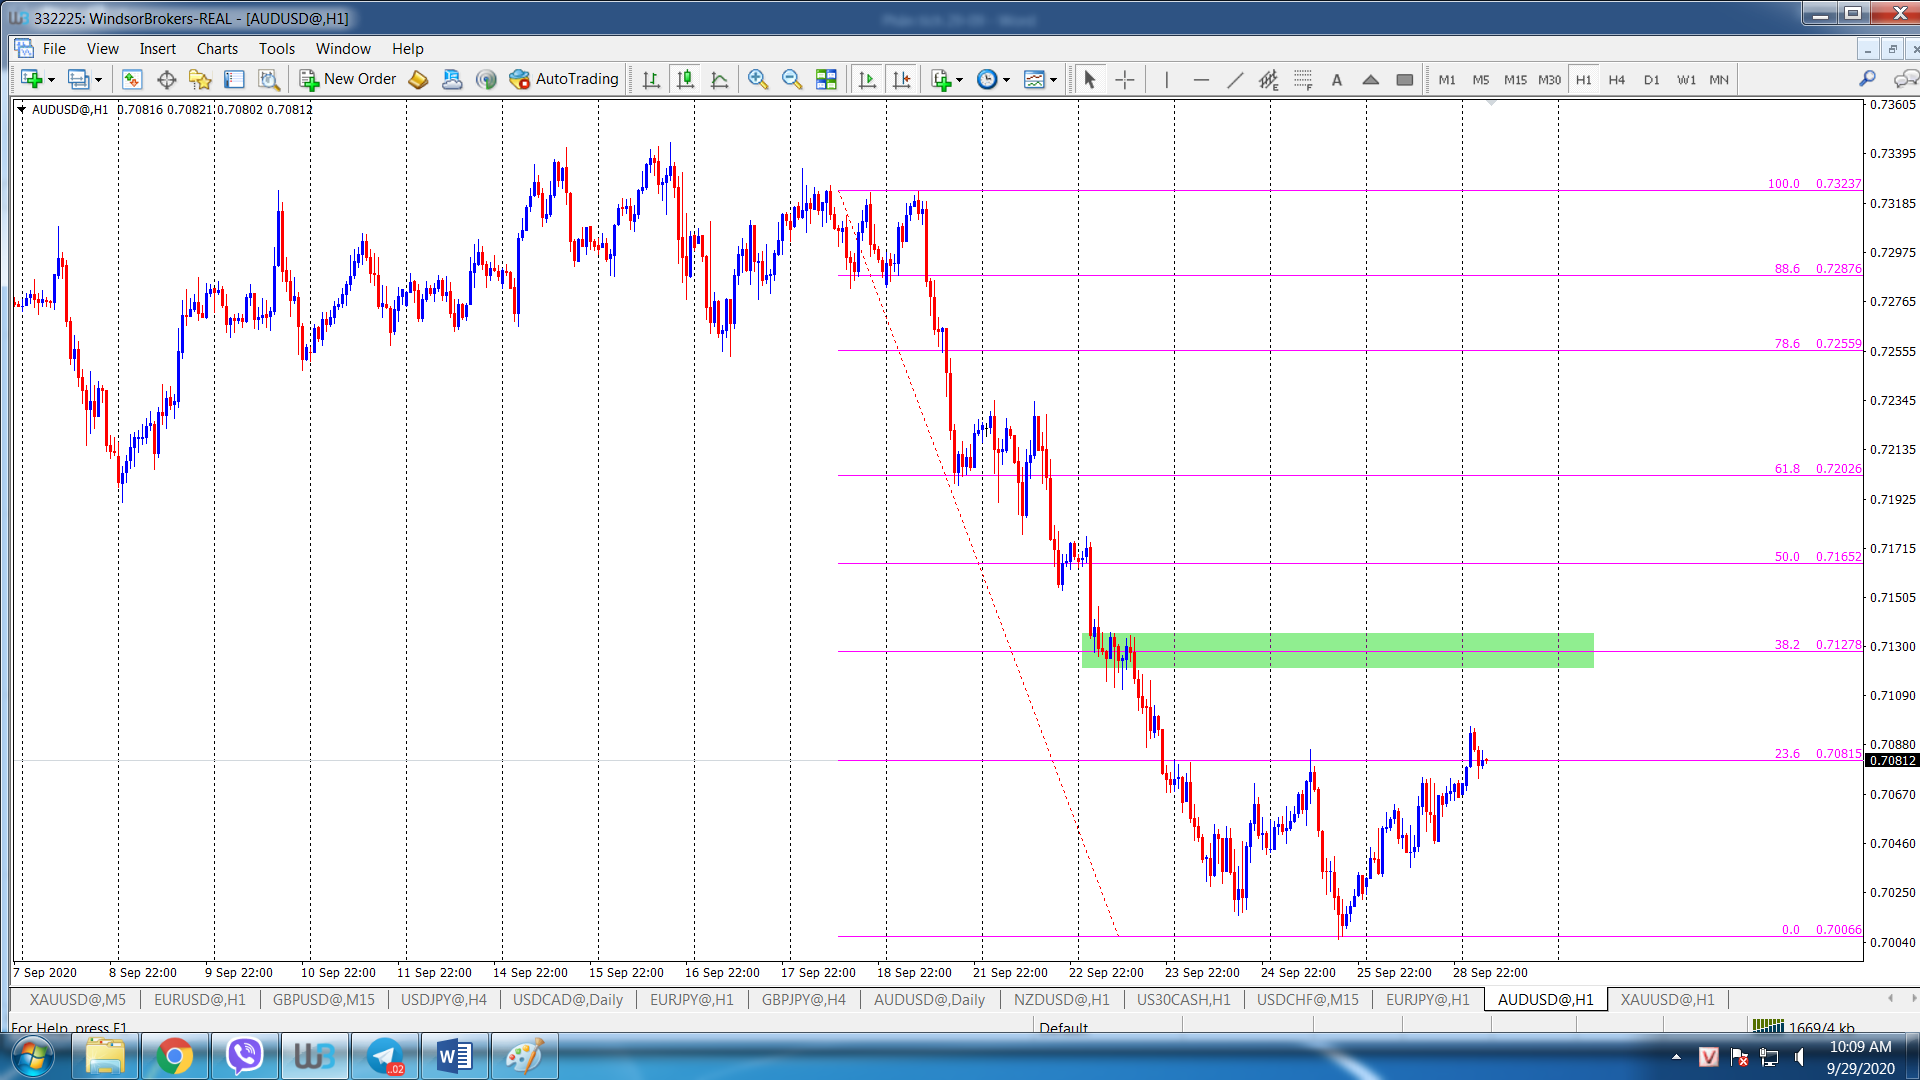The image size is (1920, 1080).
Task: Open Google Chrome from the taskbar
Action: (x=174, y=1056)
